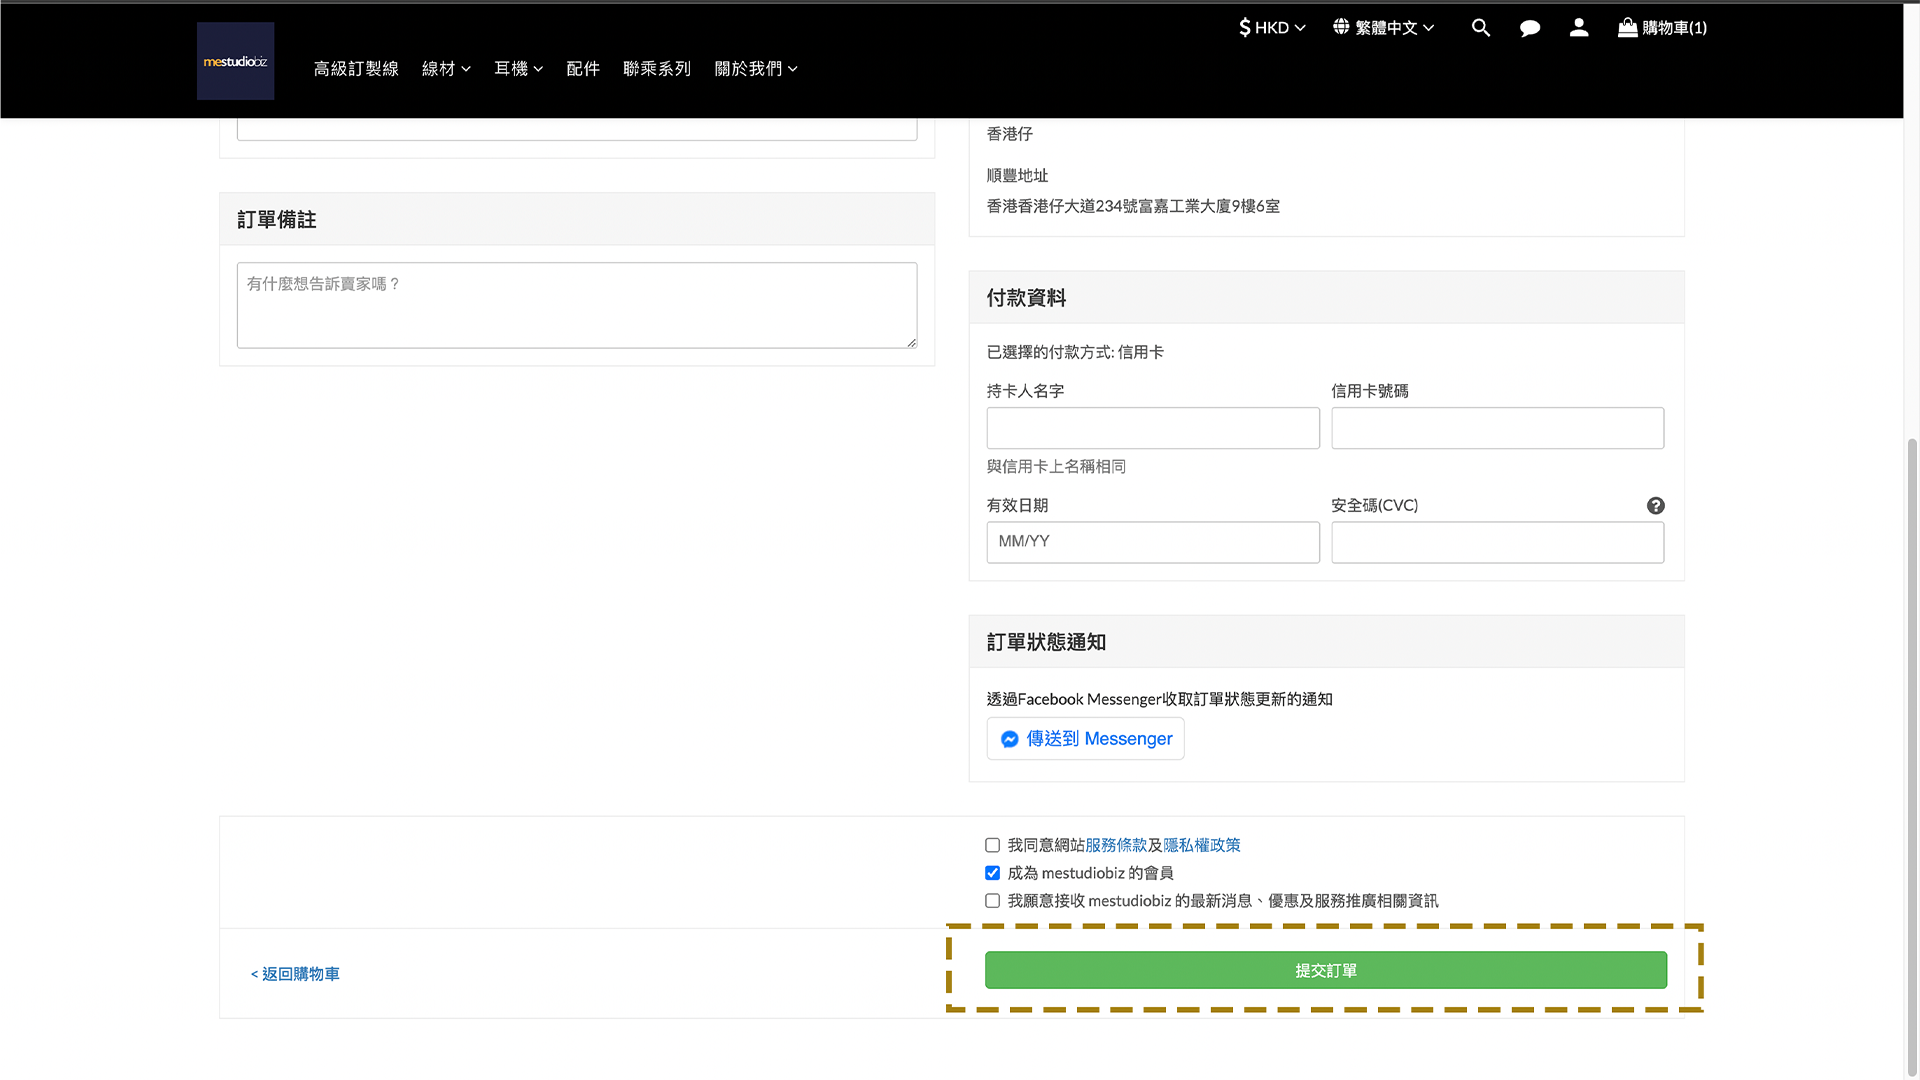Click the green 提交訂單 button
Screen dimensions: 1920x1080
[x=1325, y=970]
